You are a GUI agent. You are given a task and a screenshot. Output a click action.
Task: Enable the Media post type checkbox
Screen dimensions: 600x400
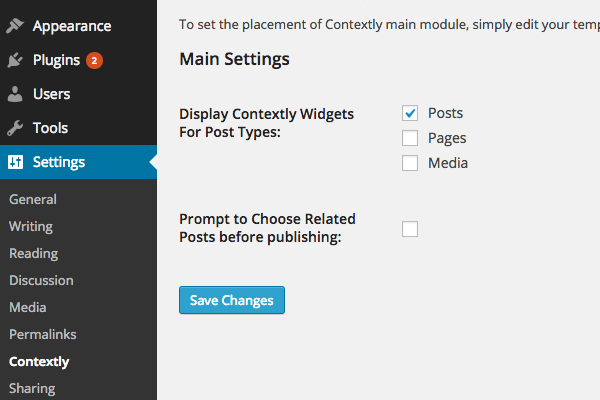(410, 163)
